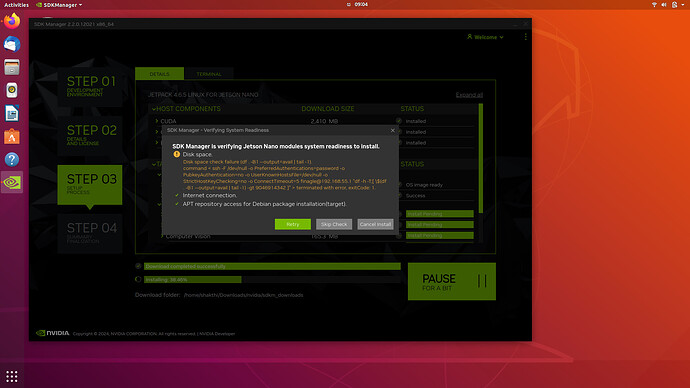Image resolution: width=690 pixels, height=388 pixels.
Task: Click the Internet connection check mark
Action: 177,195
